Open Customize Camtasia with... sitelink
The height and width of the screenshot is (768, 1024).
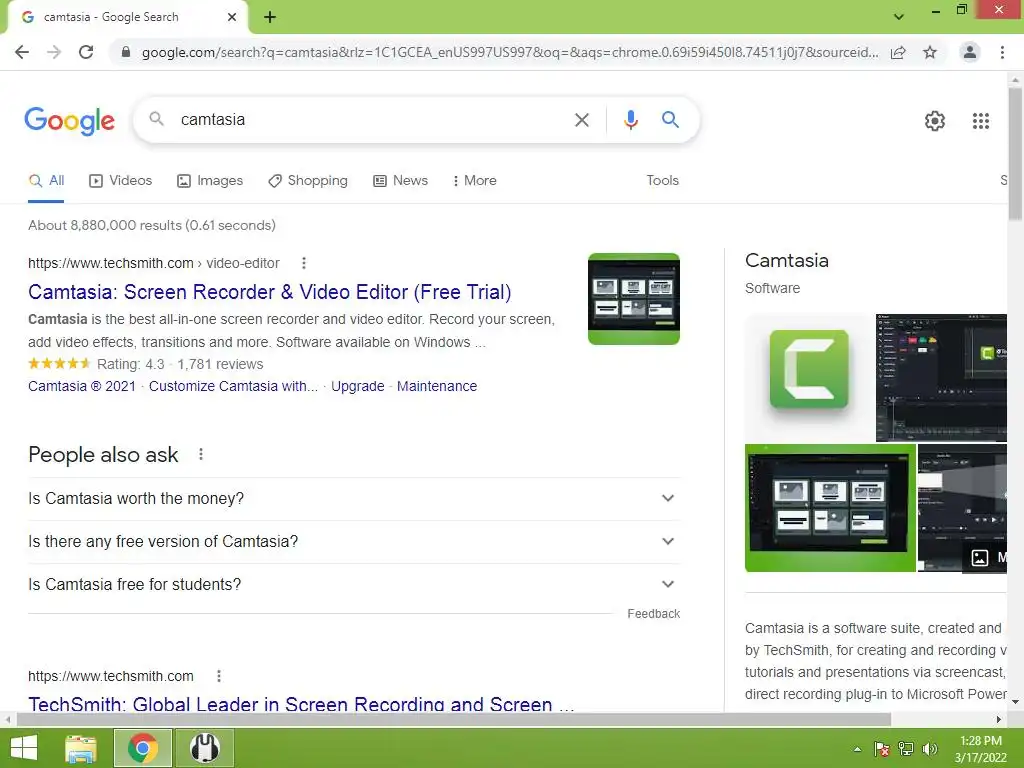pos(233,387)
